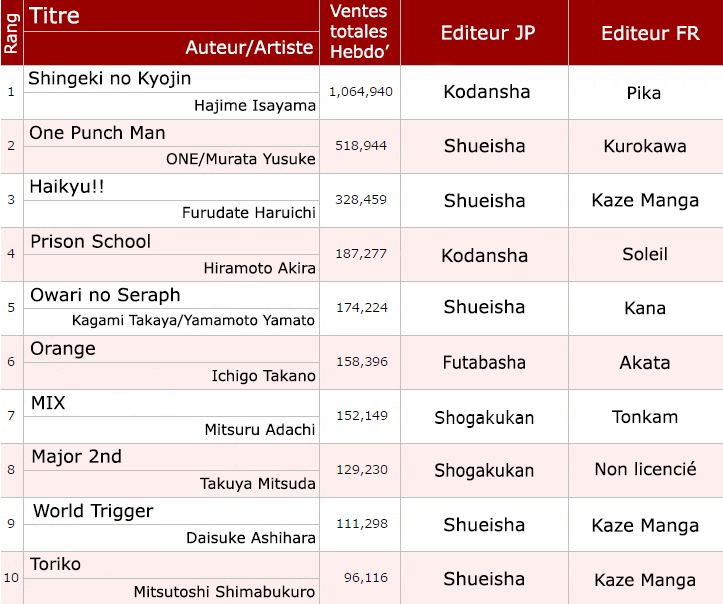Click 'Kana' publisher cell
This screenshot has height=604, width=723.
pyautogui.click(x=645, y=308)
